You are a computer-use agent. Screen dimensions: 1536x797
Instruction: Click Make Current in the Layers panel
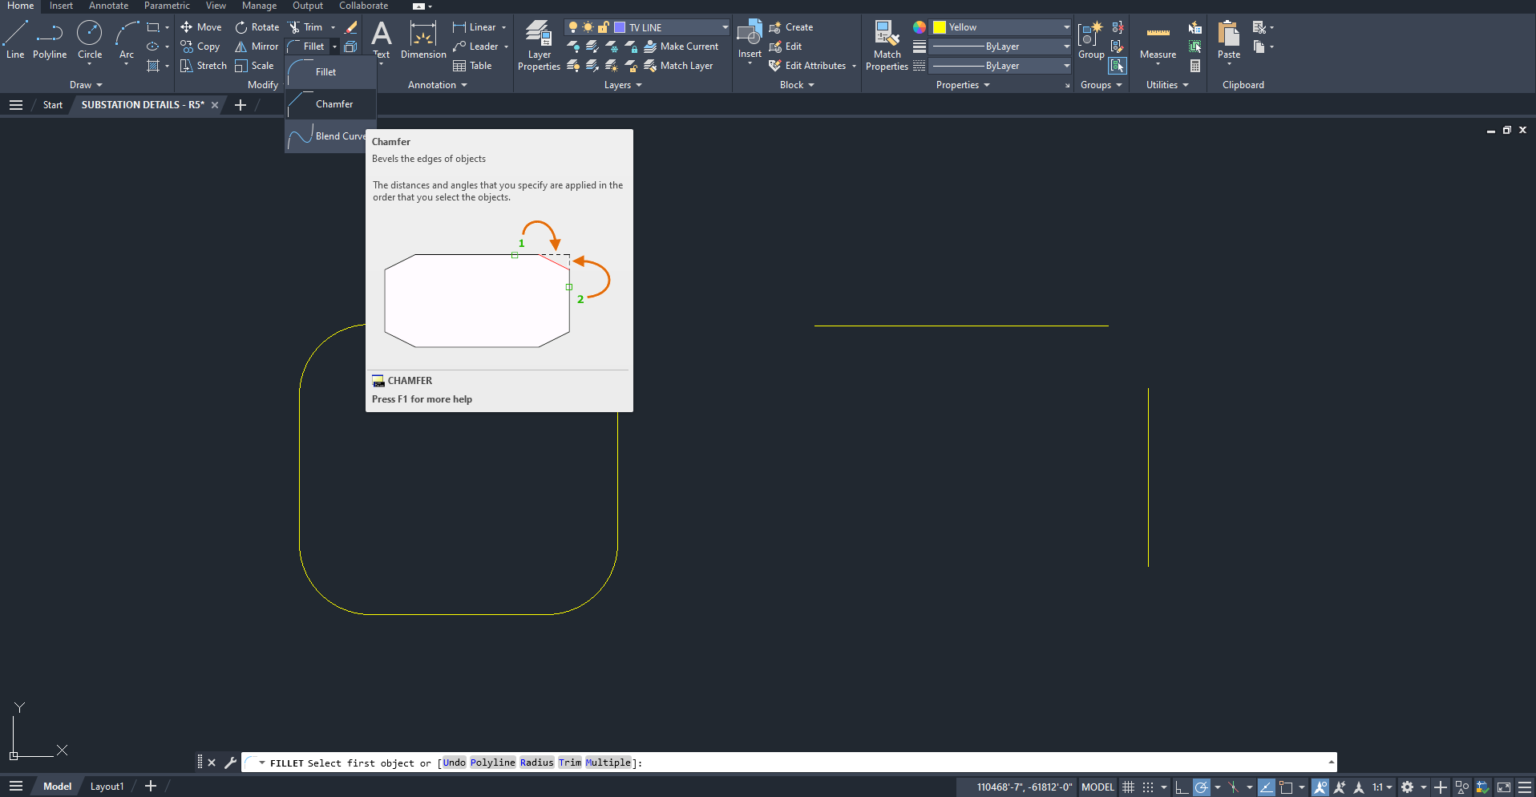[687, 46]
